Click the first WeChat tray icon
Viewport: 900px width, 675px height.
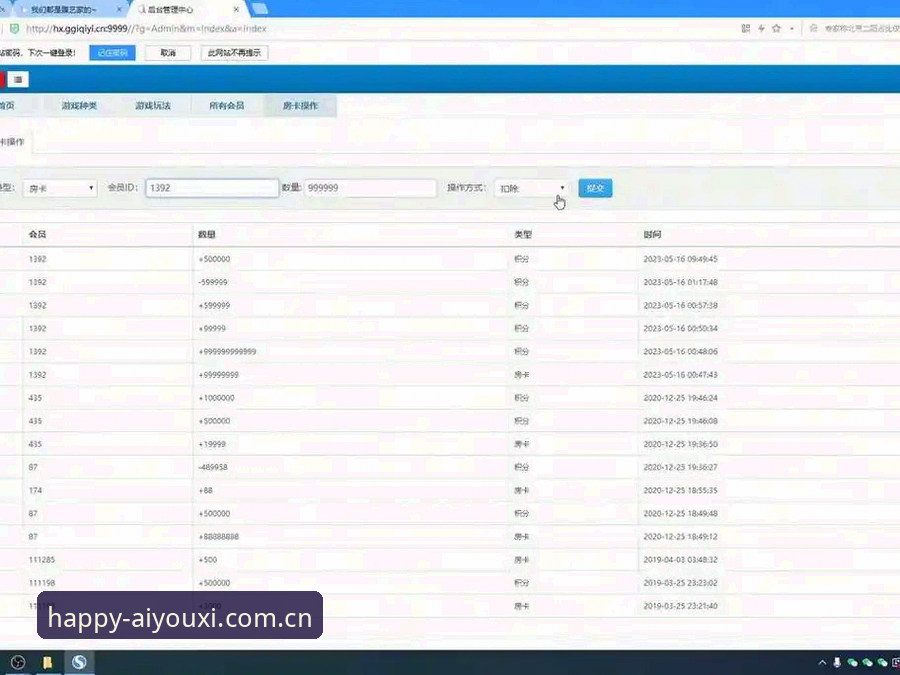tap(852, 662)
